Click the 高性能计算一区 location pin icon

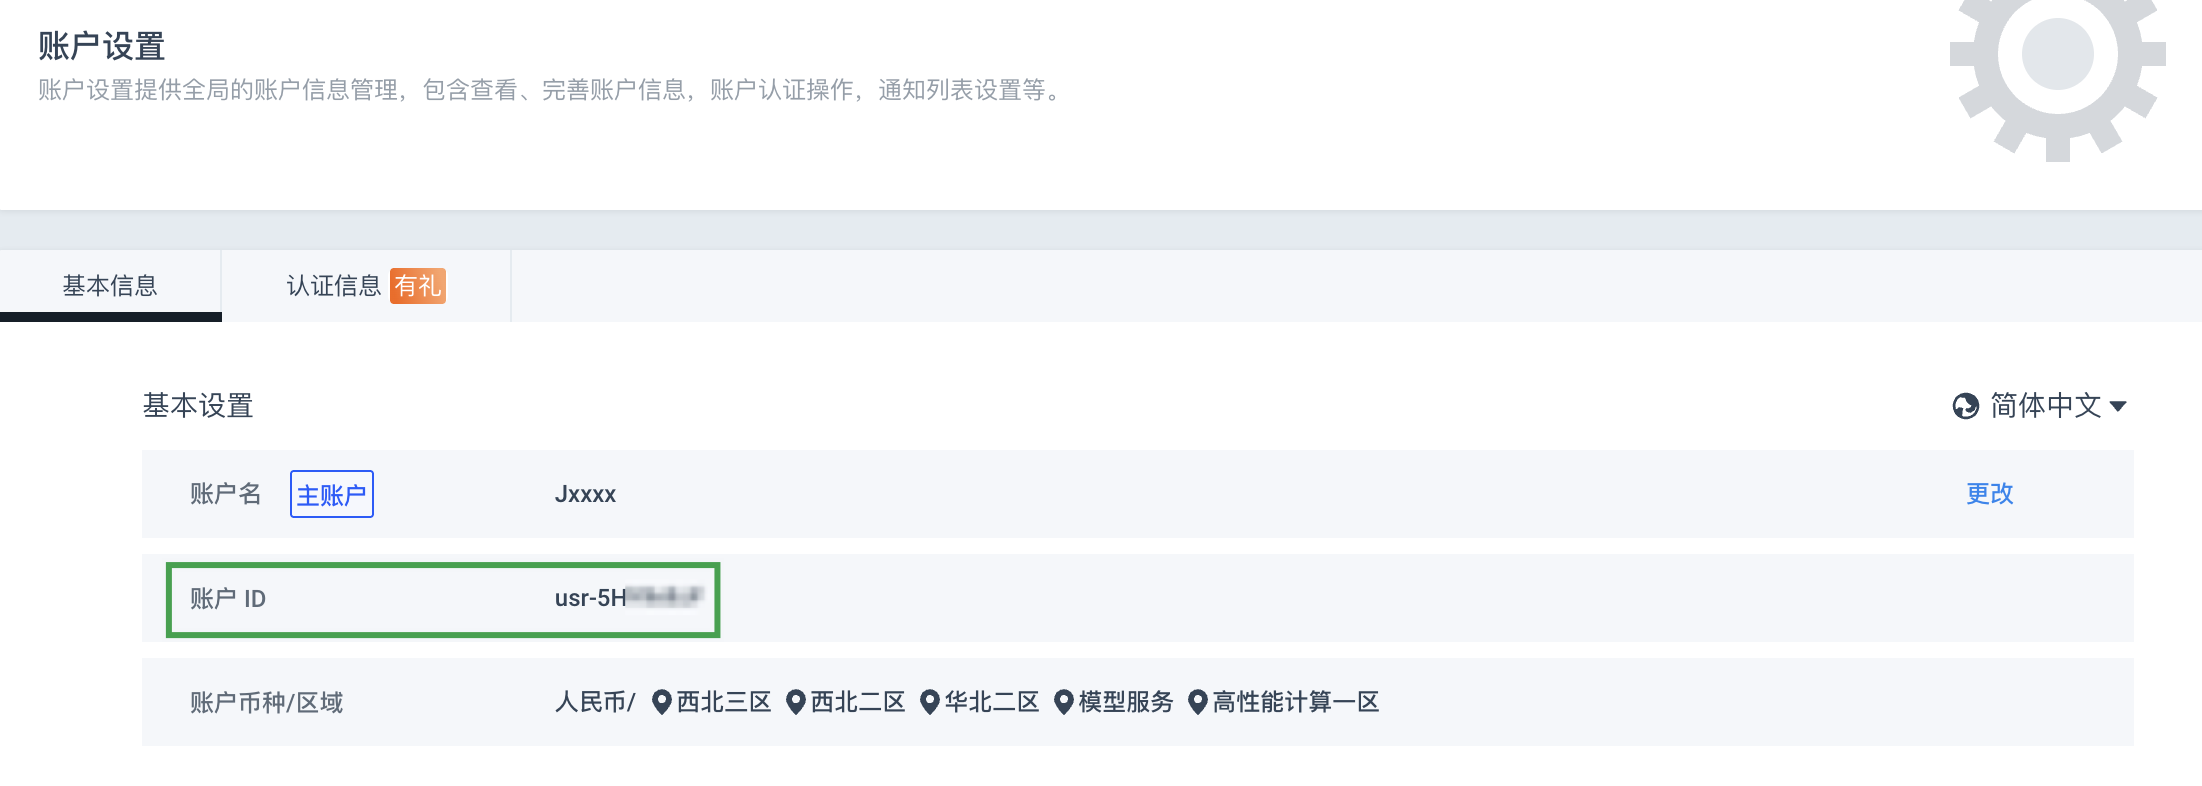coord(1197,702)
